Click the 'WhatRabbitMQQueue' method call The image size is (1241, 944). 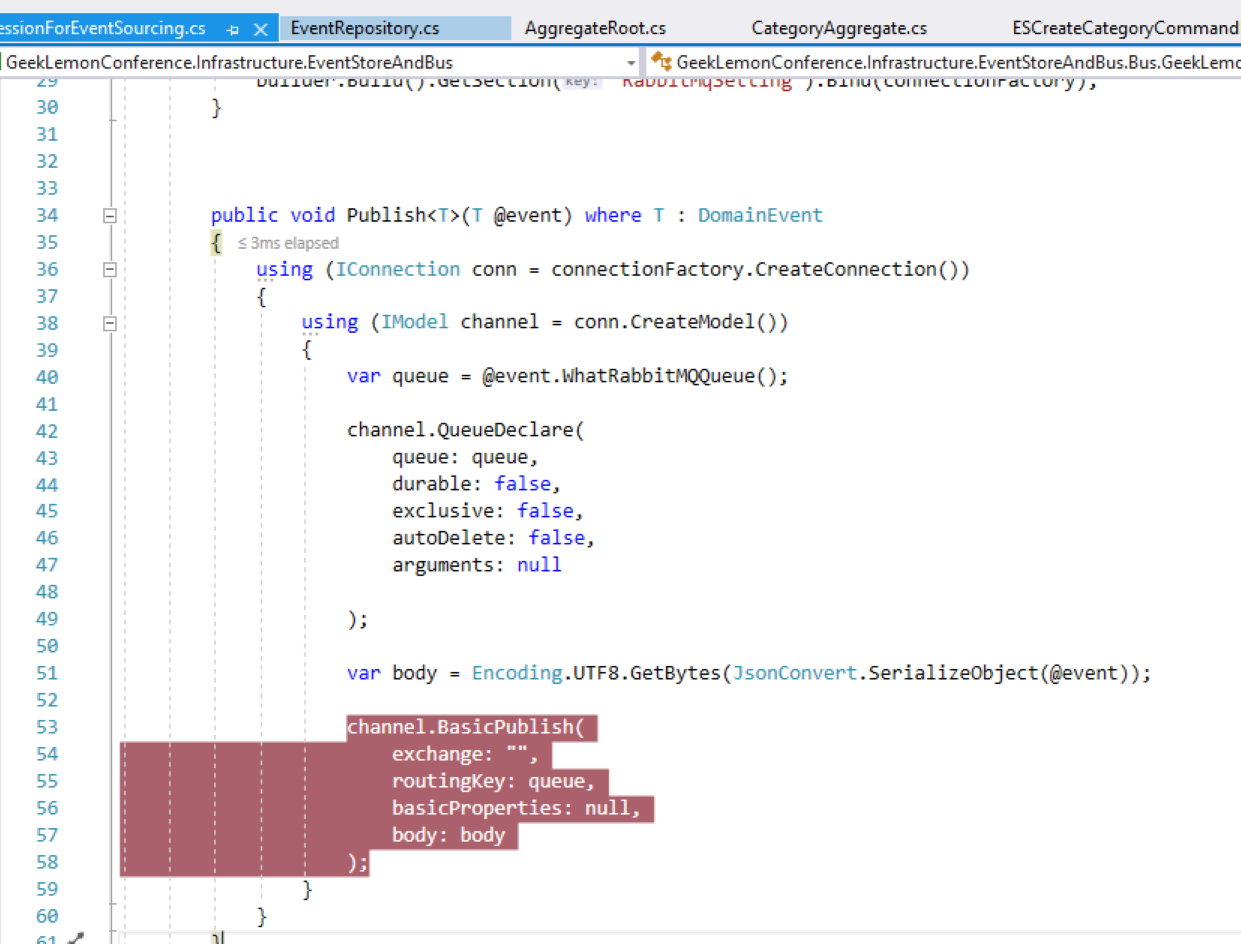coord(659,377)
